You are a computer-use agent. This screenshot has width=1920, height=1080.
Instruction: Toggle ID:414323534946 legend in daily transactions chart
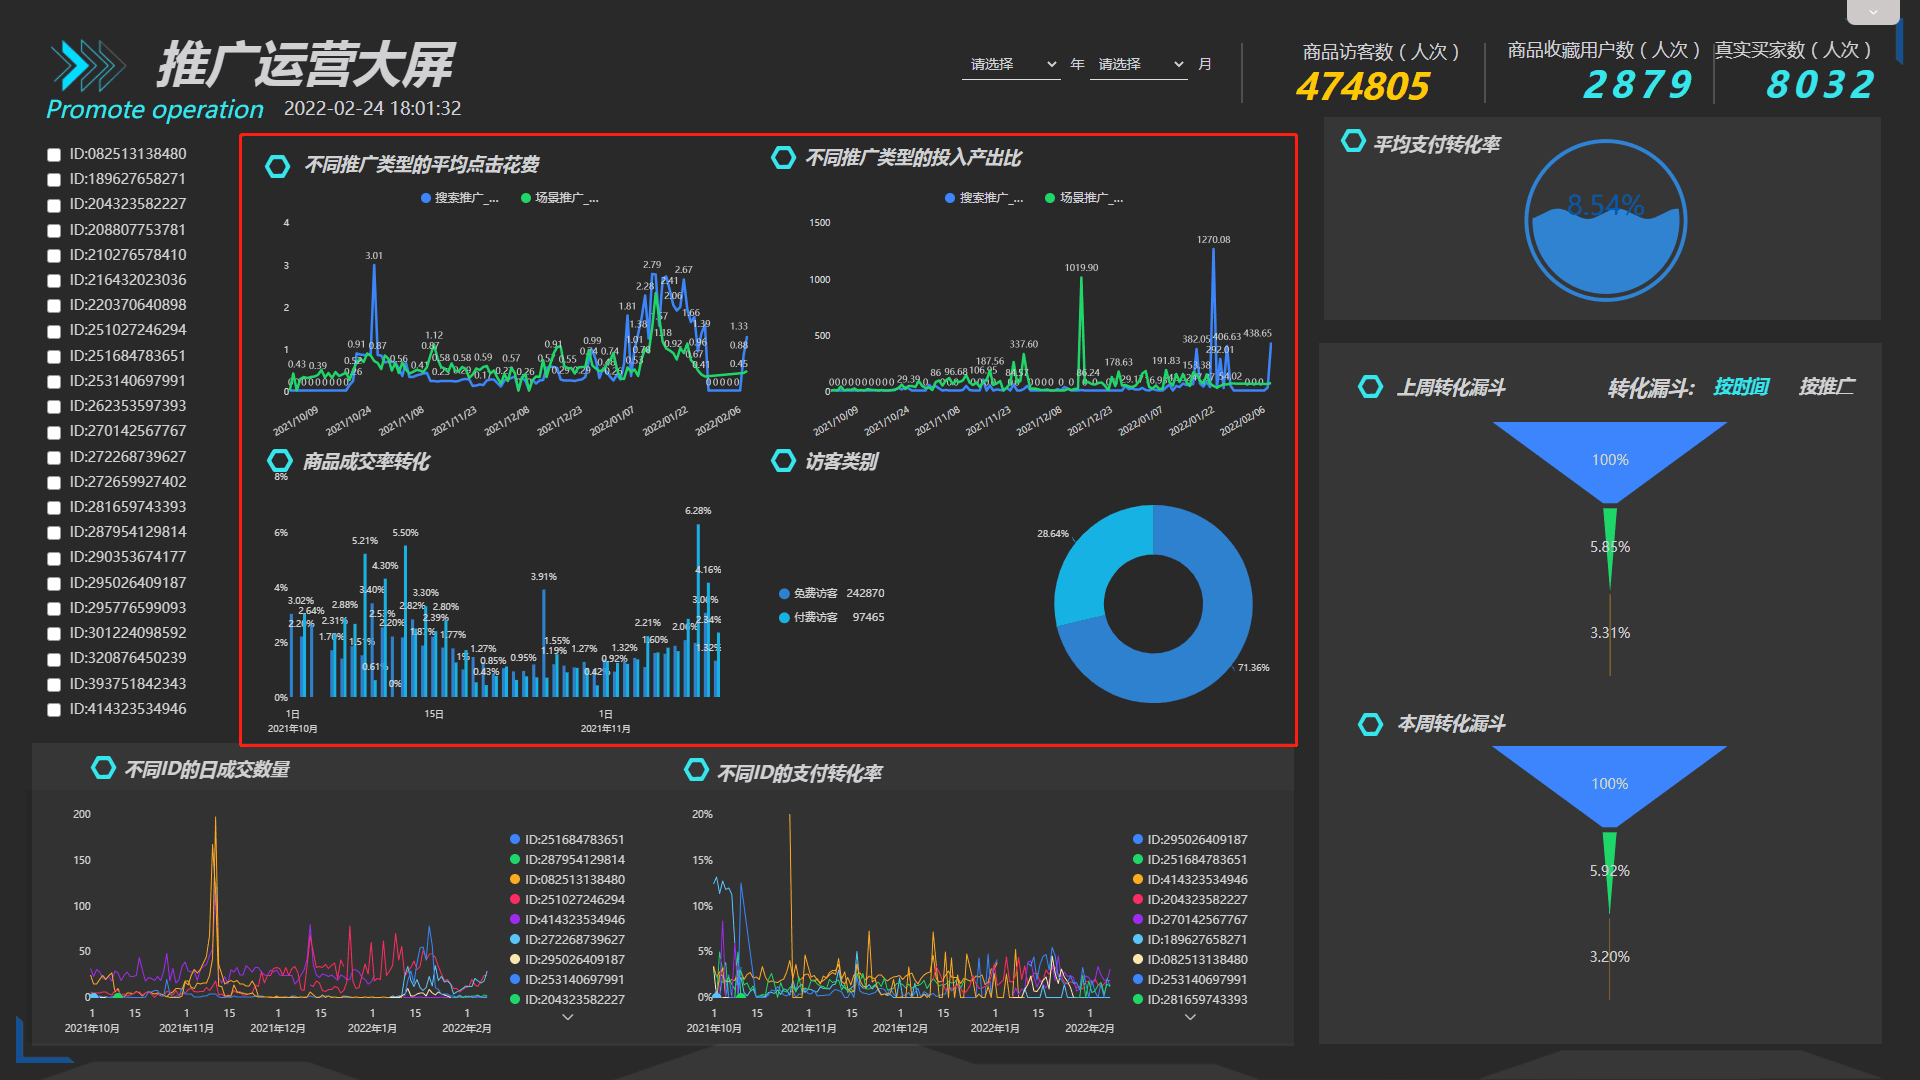tap(567, 920)
